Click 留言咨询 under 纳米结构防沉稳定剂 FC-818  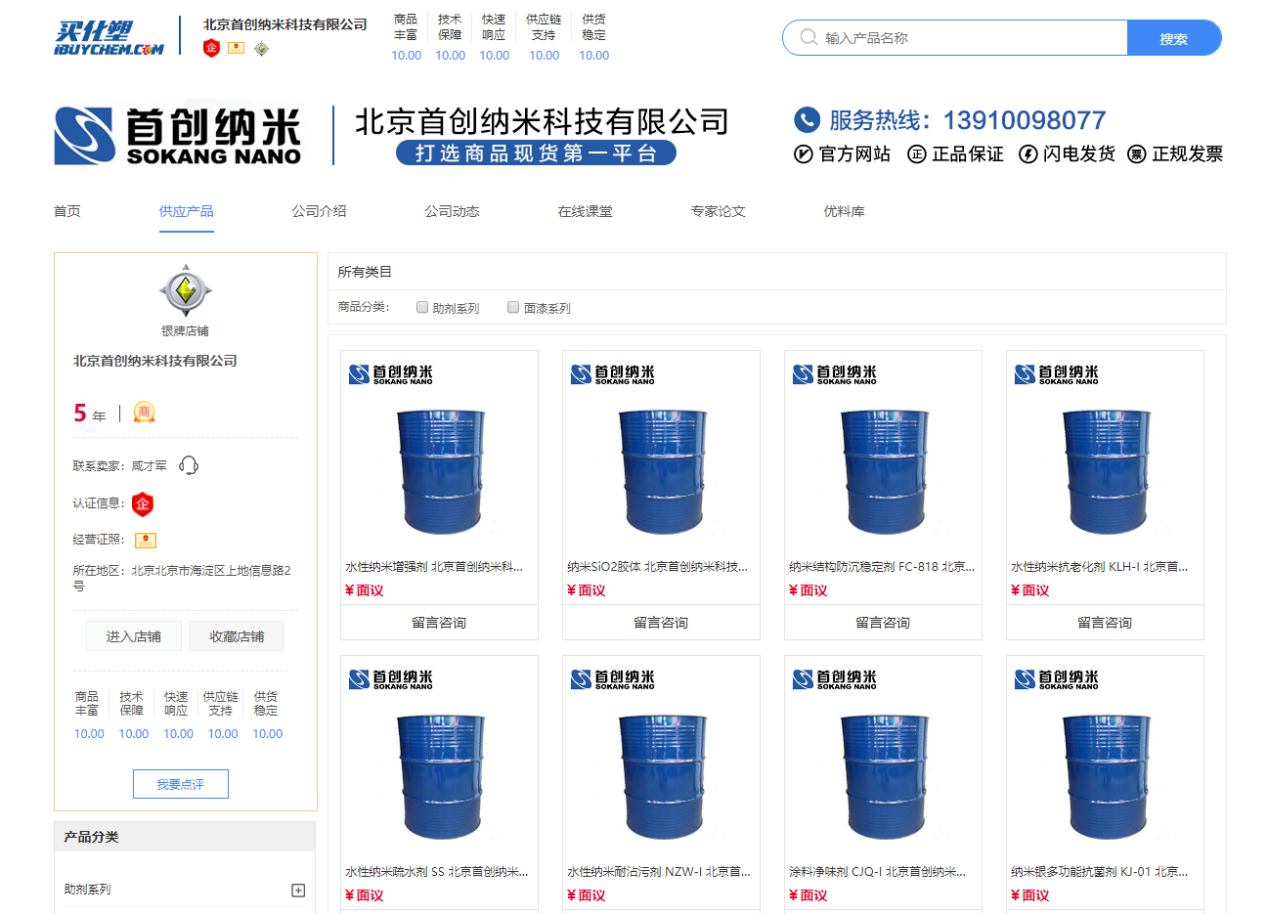[x=883, y=622]
